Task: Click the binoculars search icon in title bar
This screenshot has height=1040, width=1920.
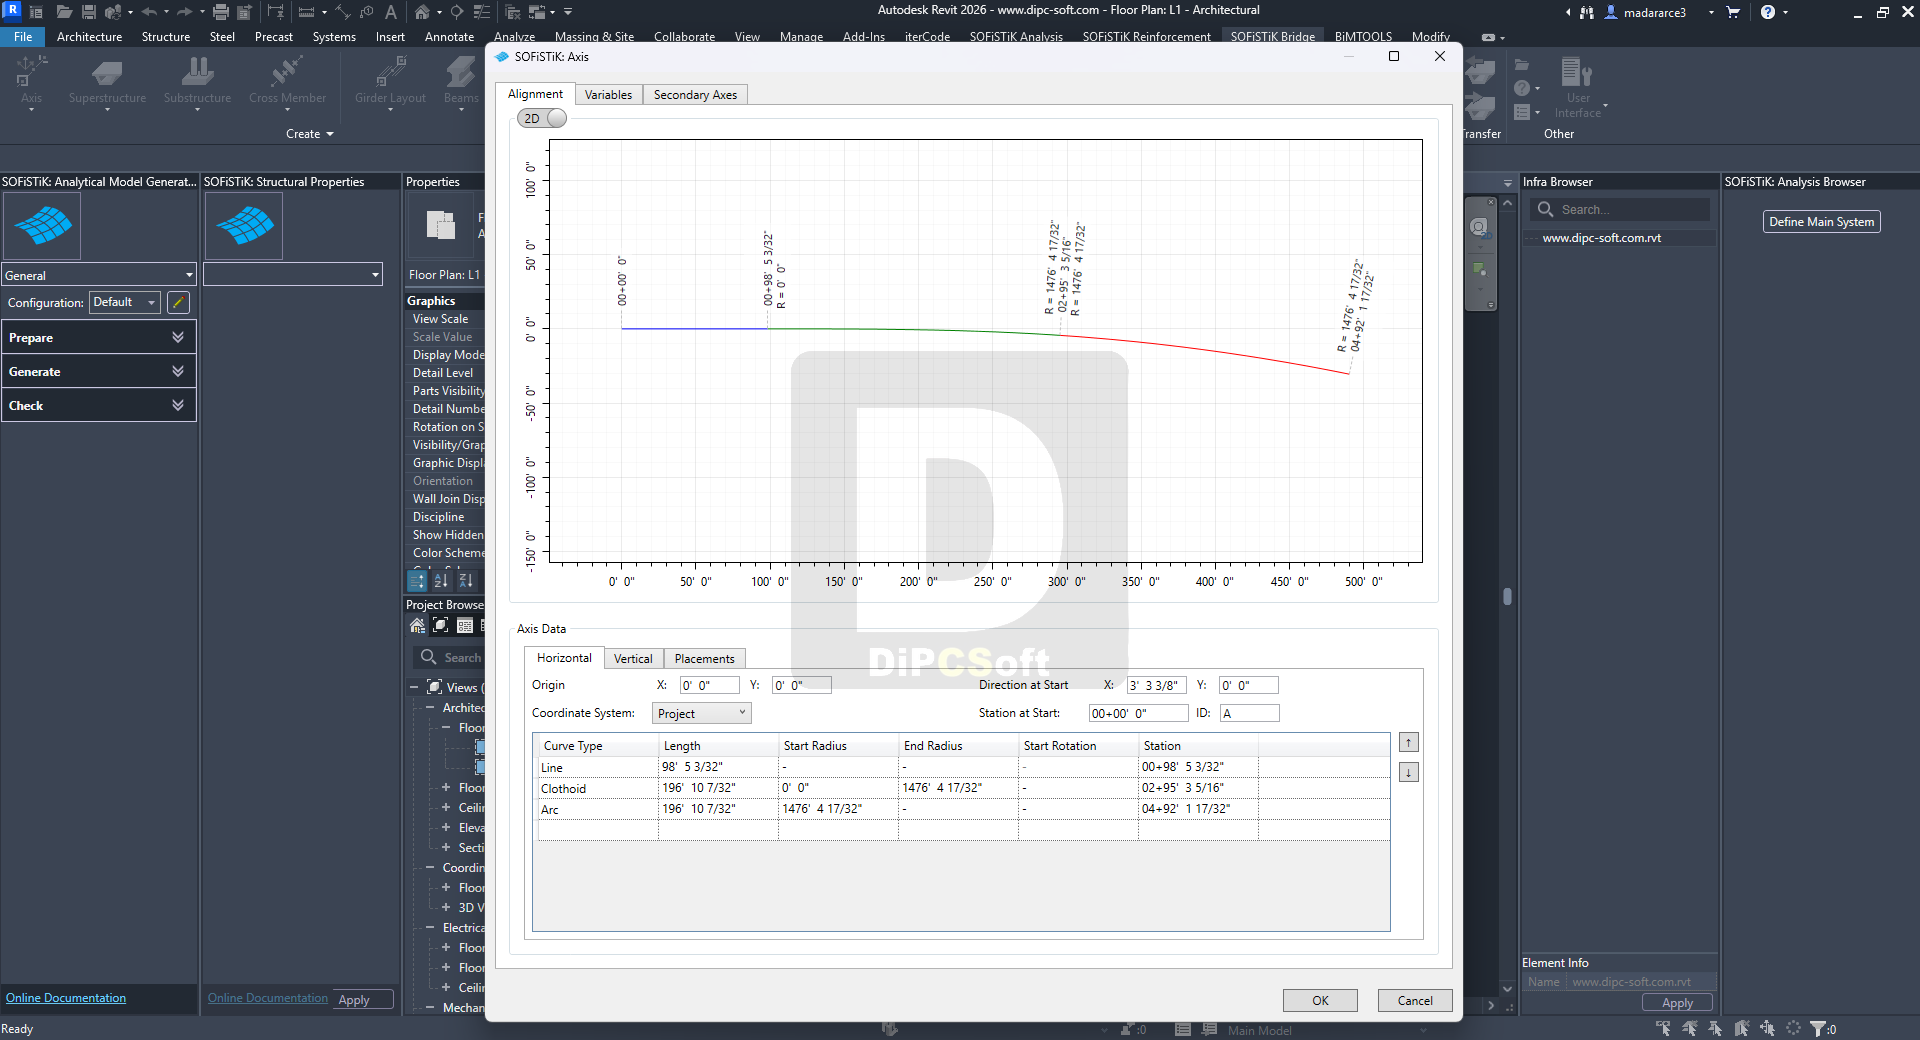Action: tap(1587, 12)
